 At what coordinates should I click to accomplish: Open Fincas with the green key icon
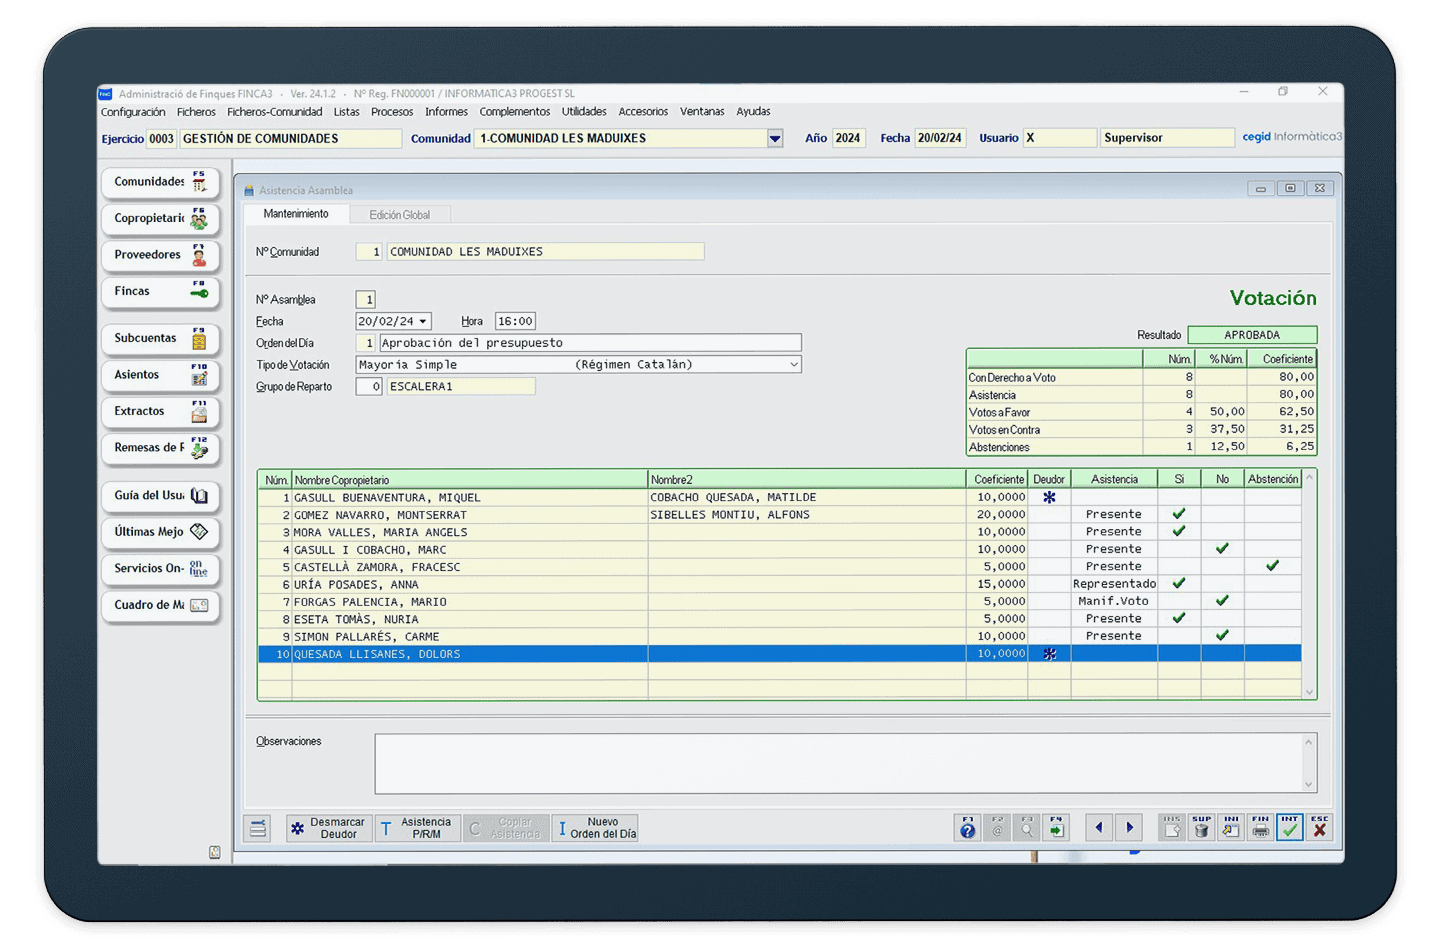[160, 292]
